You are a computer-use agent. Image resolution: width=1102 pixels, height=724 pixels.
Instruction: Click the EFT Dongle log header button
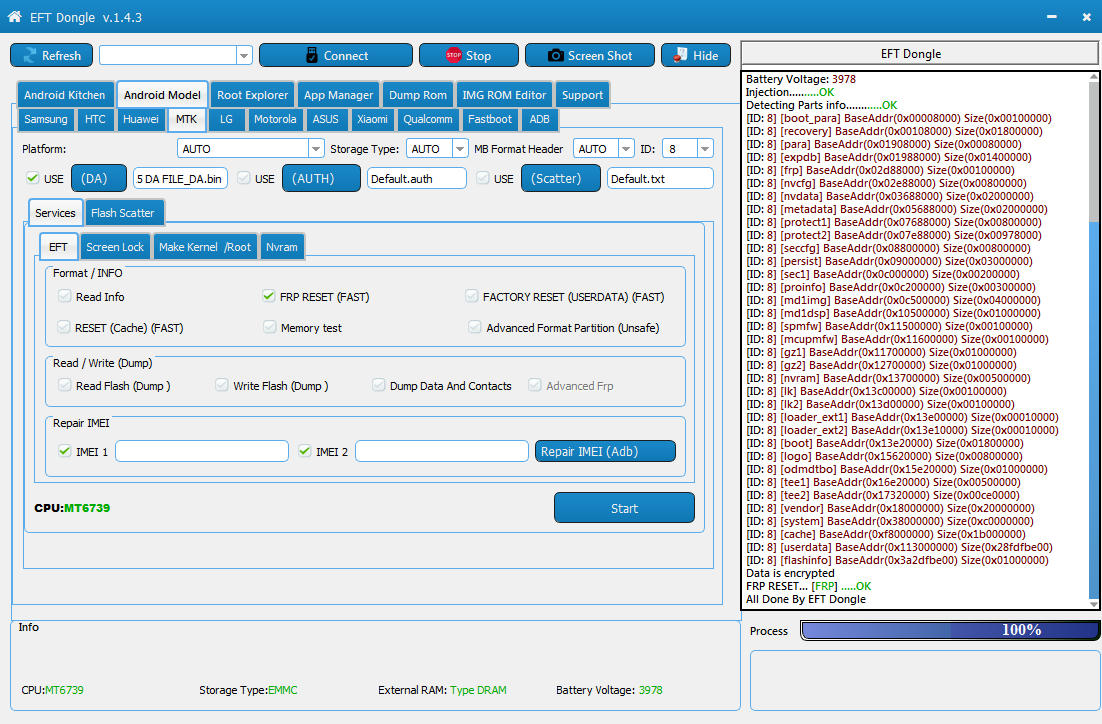919,53
